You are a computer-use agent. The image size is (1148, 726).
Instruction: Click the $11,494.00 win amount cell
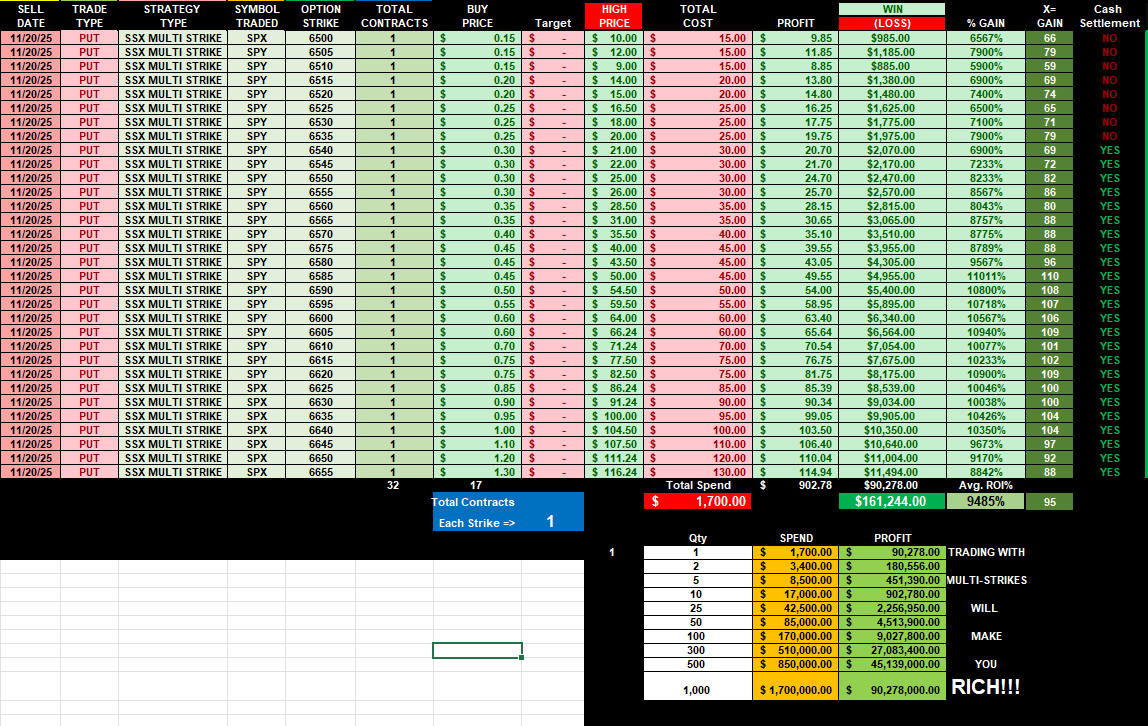pos(894,472)
